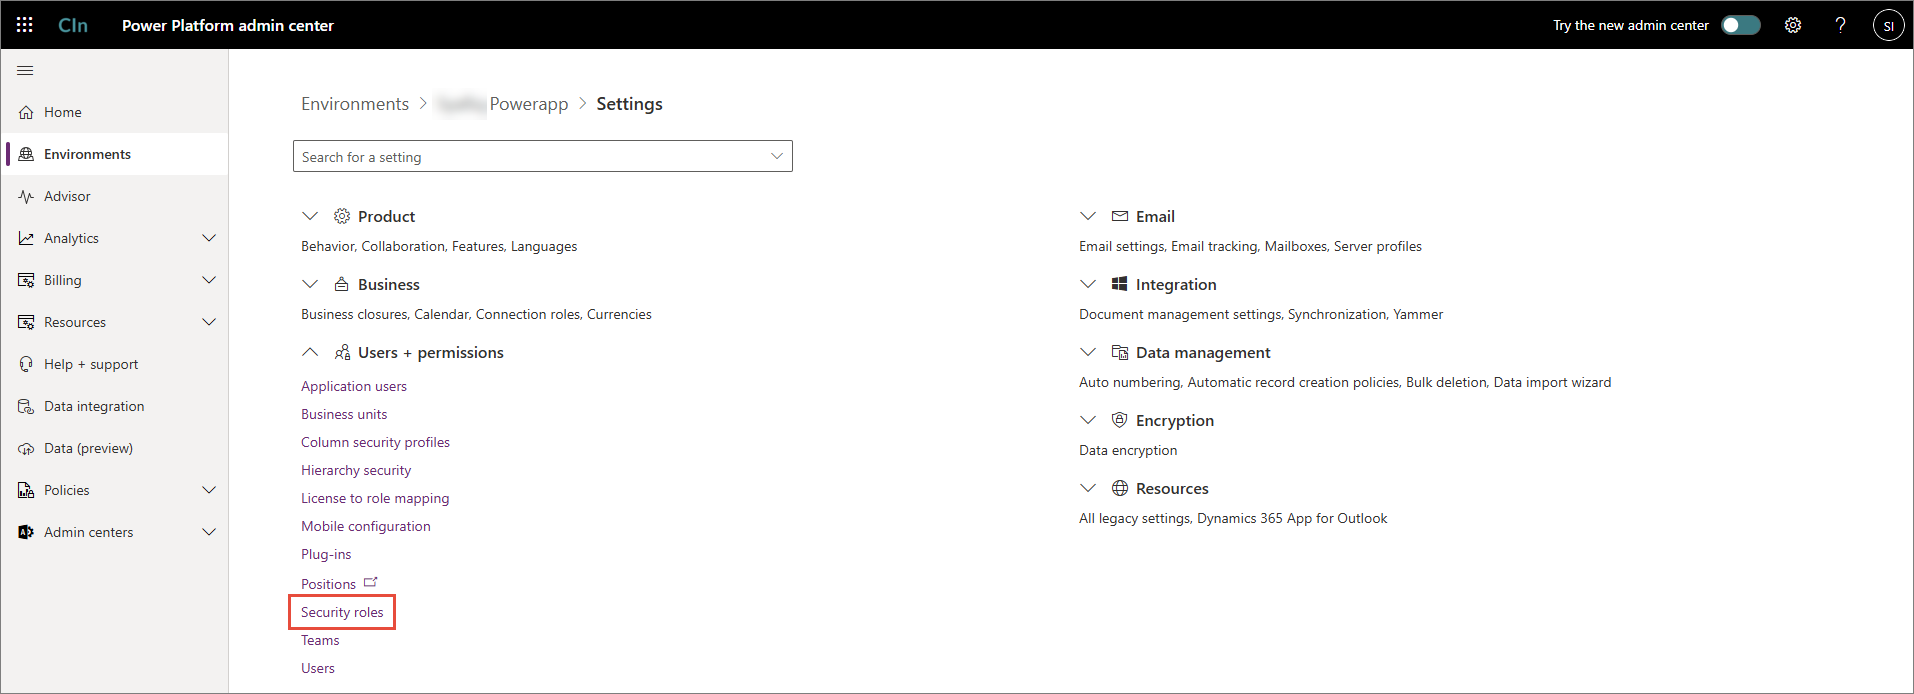Open Column security profiles link

click(x=375, y=442)
